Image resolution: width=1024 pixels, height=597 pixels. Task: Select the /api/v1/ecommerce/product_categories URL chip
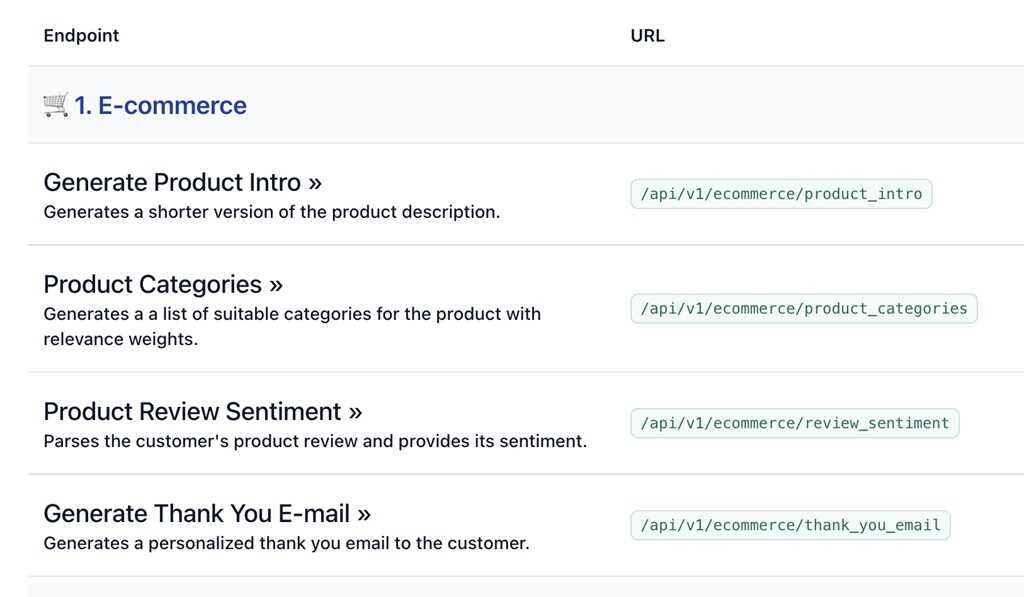pyautogui.click(x=803, y=308)
